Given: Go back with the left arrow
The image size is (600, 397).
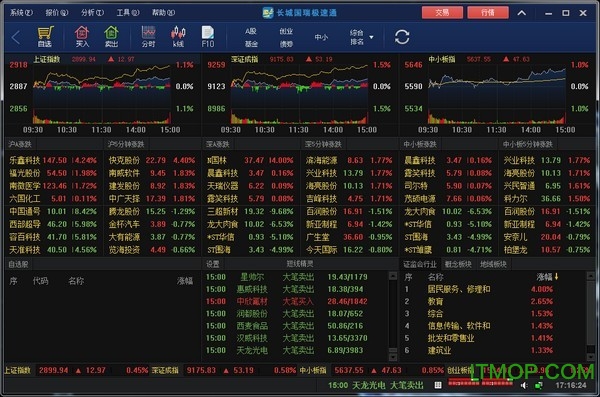Looking at the screenshot, I should pos(16,38).
